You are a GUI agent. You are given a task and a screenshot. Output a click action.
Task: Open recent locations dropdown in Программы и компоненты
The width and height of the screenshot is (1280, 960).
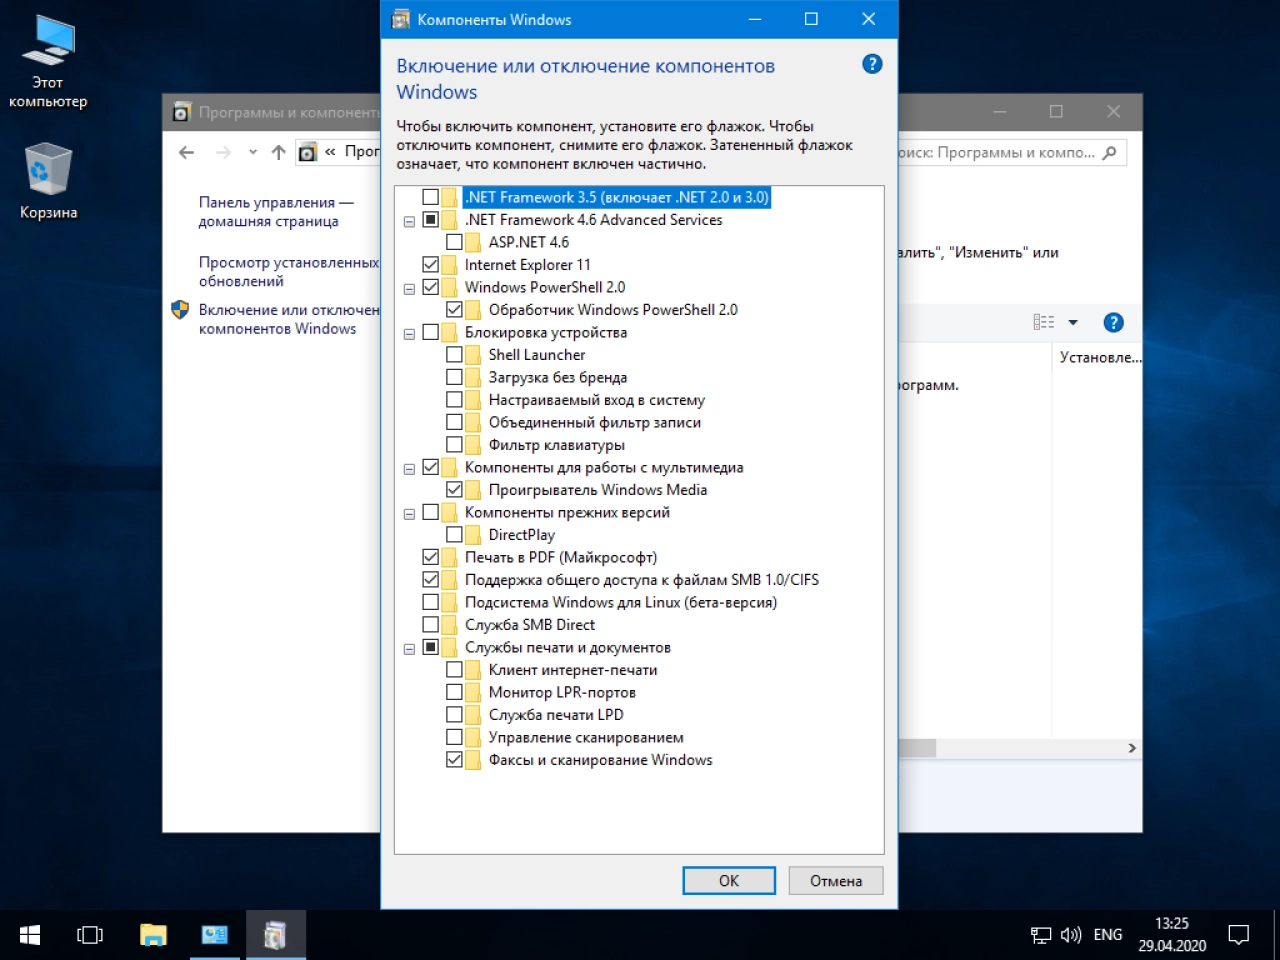[x=253, y=152]
